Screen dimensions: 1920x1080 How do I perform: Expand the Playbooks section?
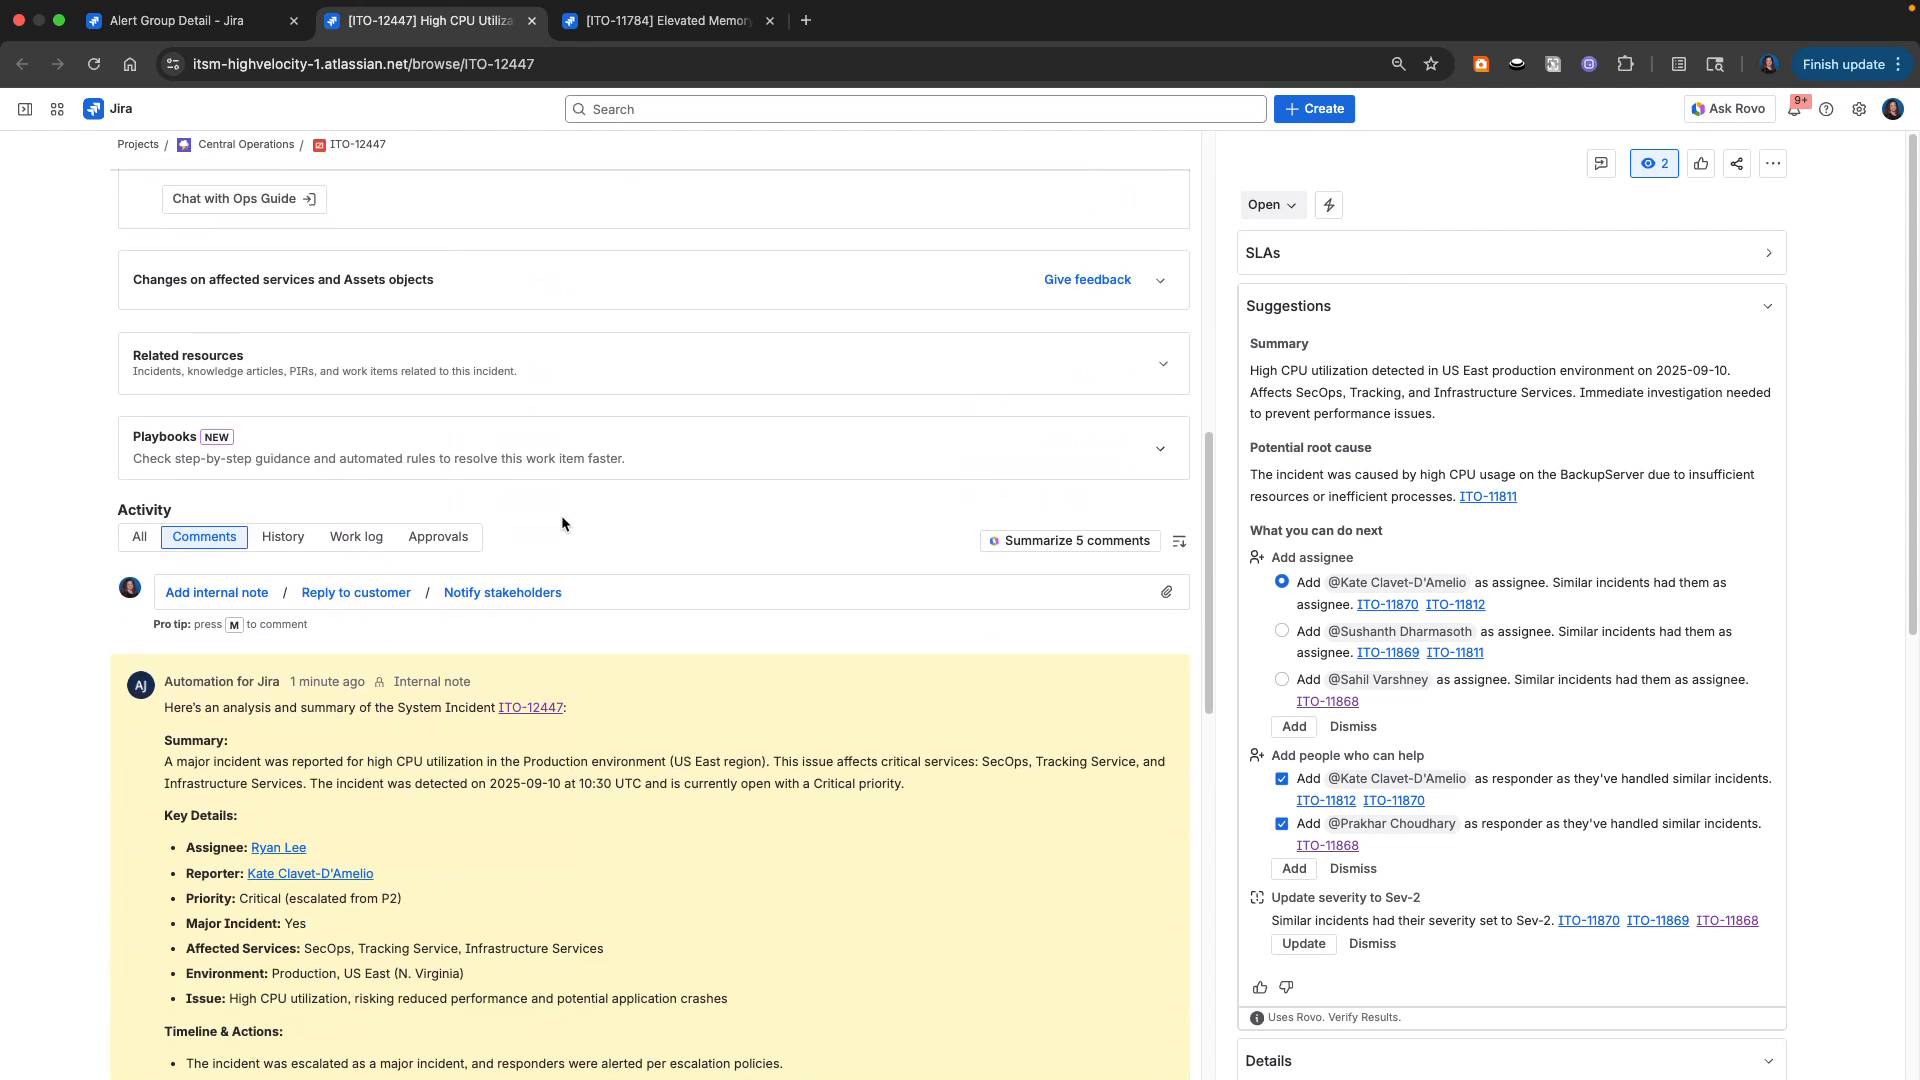click(1160, 449)
